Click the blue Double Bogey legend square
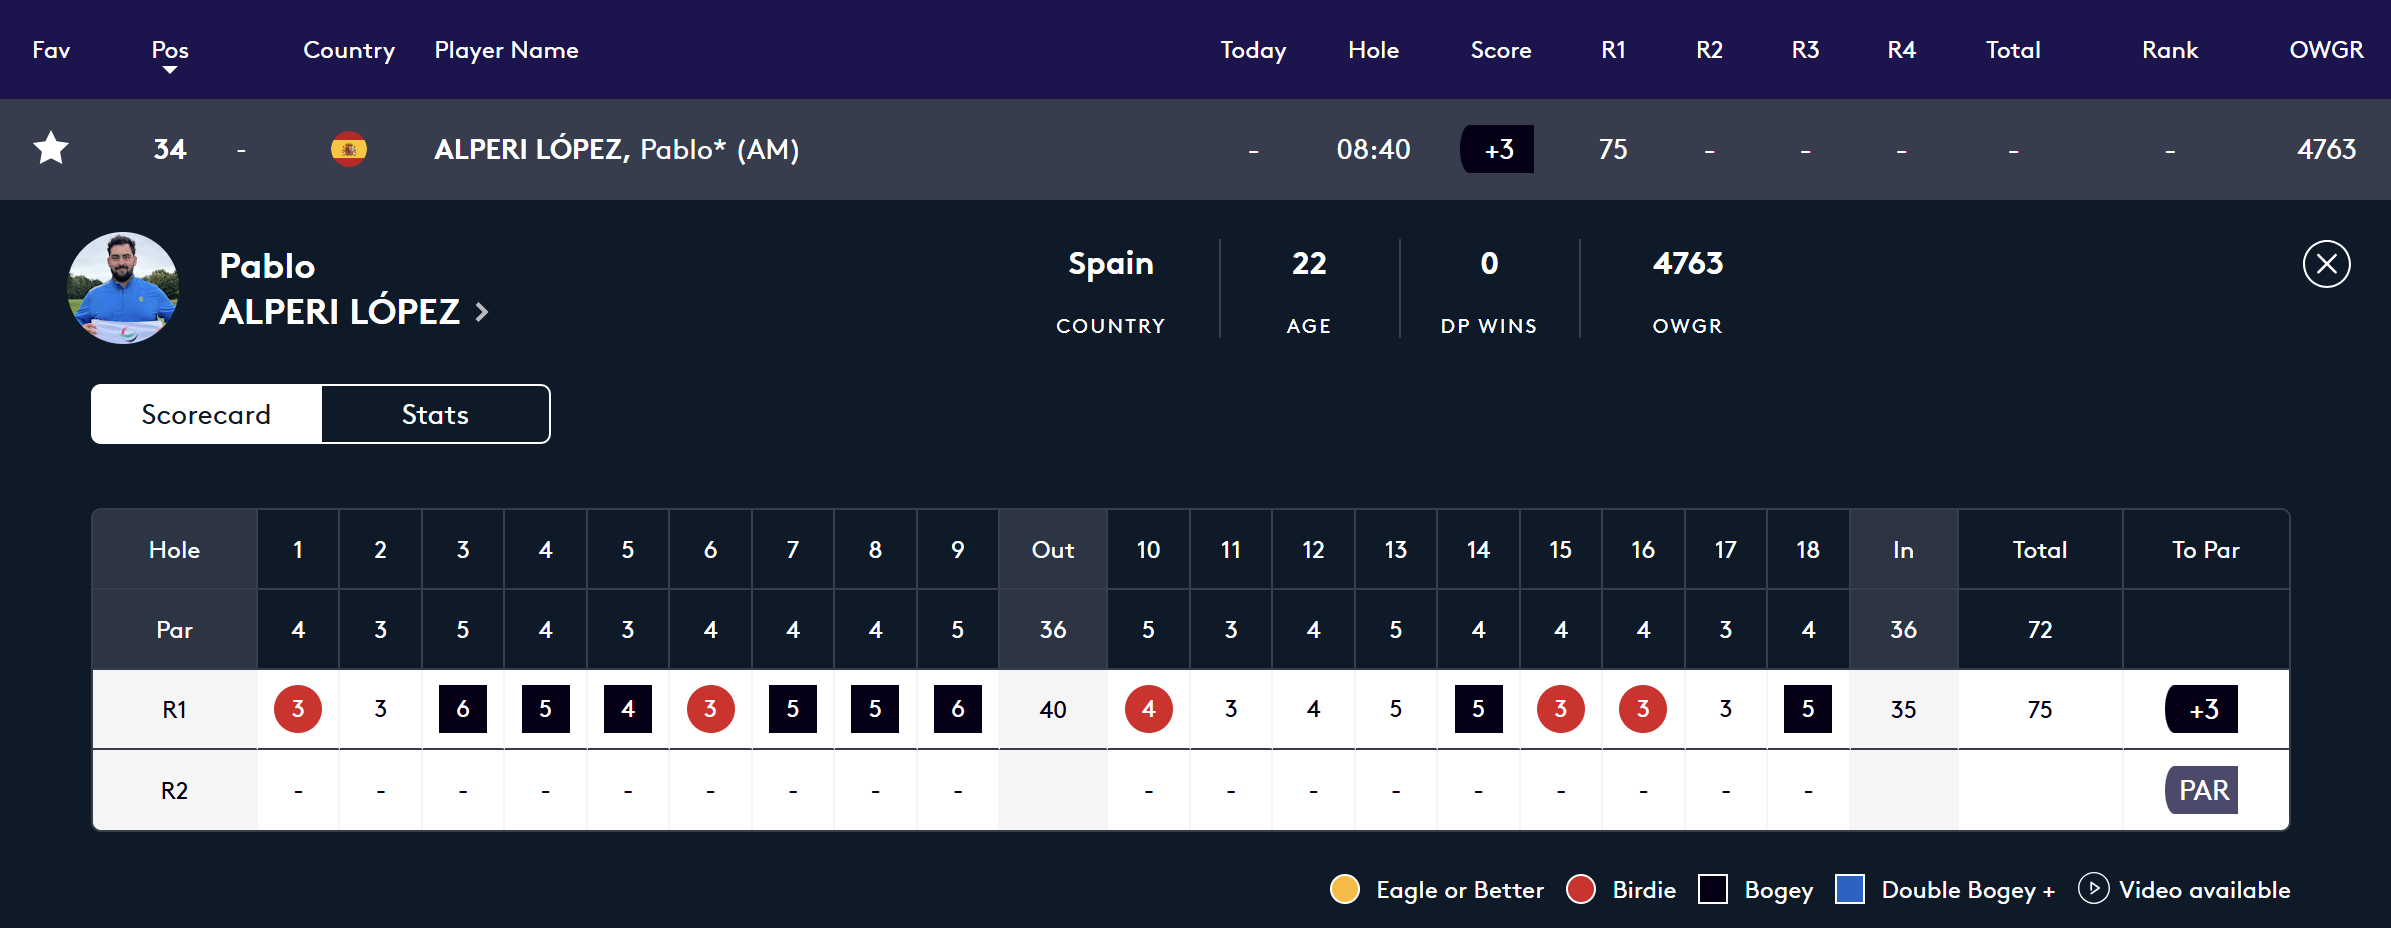Screen dimensions: 2391x928 1849,889
